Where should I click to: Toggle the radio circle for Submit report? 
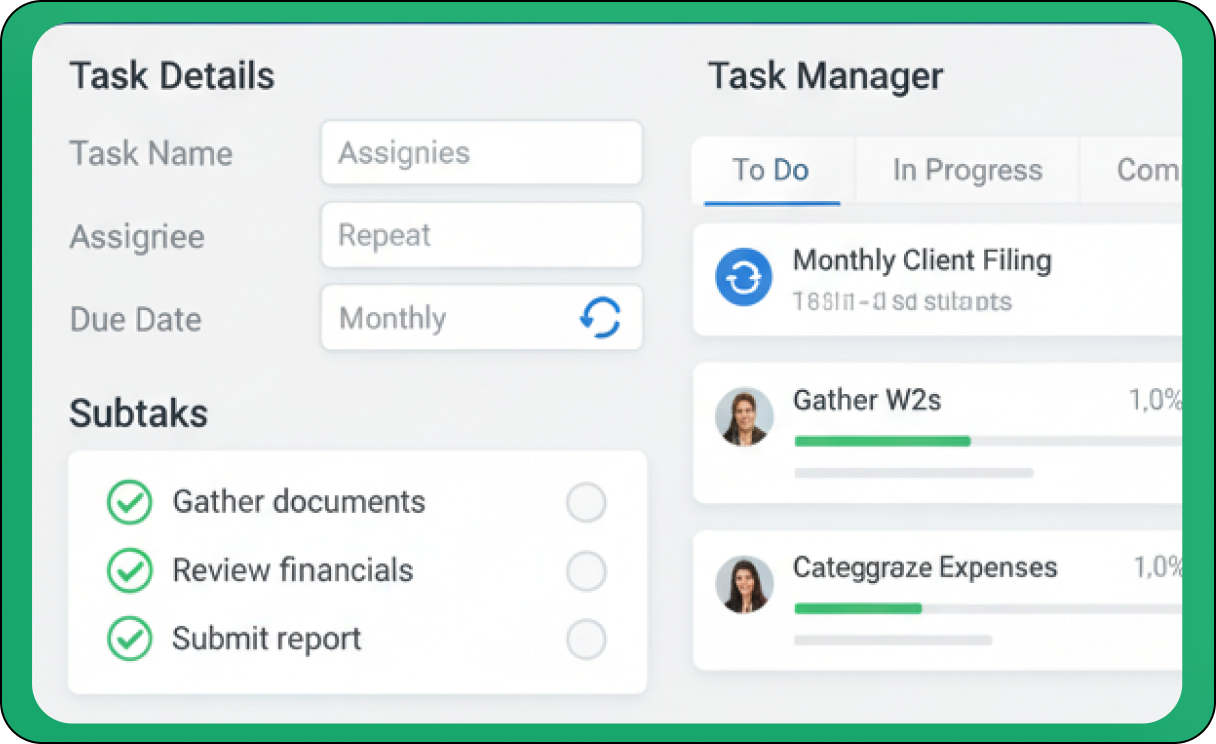coord(586,640)
